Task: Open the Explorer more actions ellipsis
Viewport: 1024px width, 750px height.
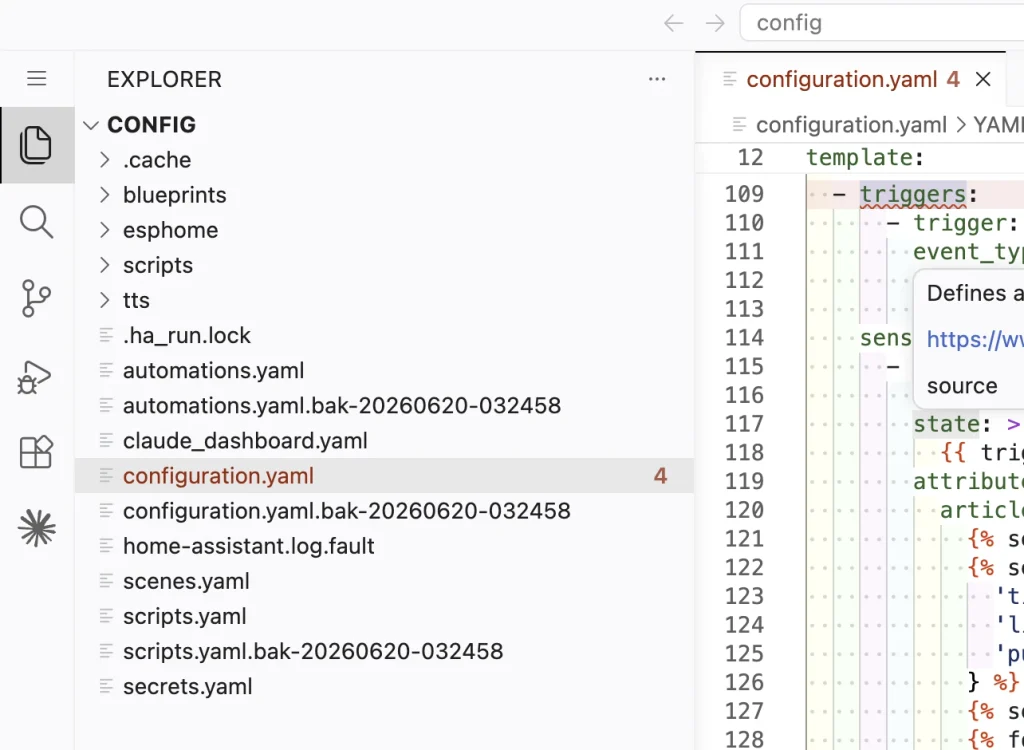Action: pos(657,79)
